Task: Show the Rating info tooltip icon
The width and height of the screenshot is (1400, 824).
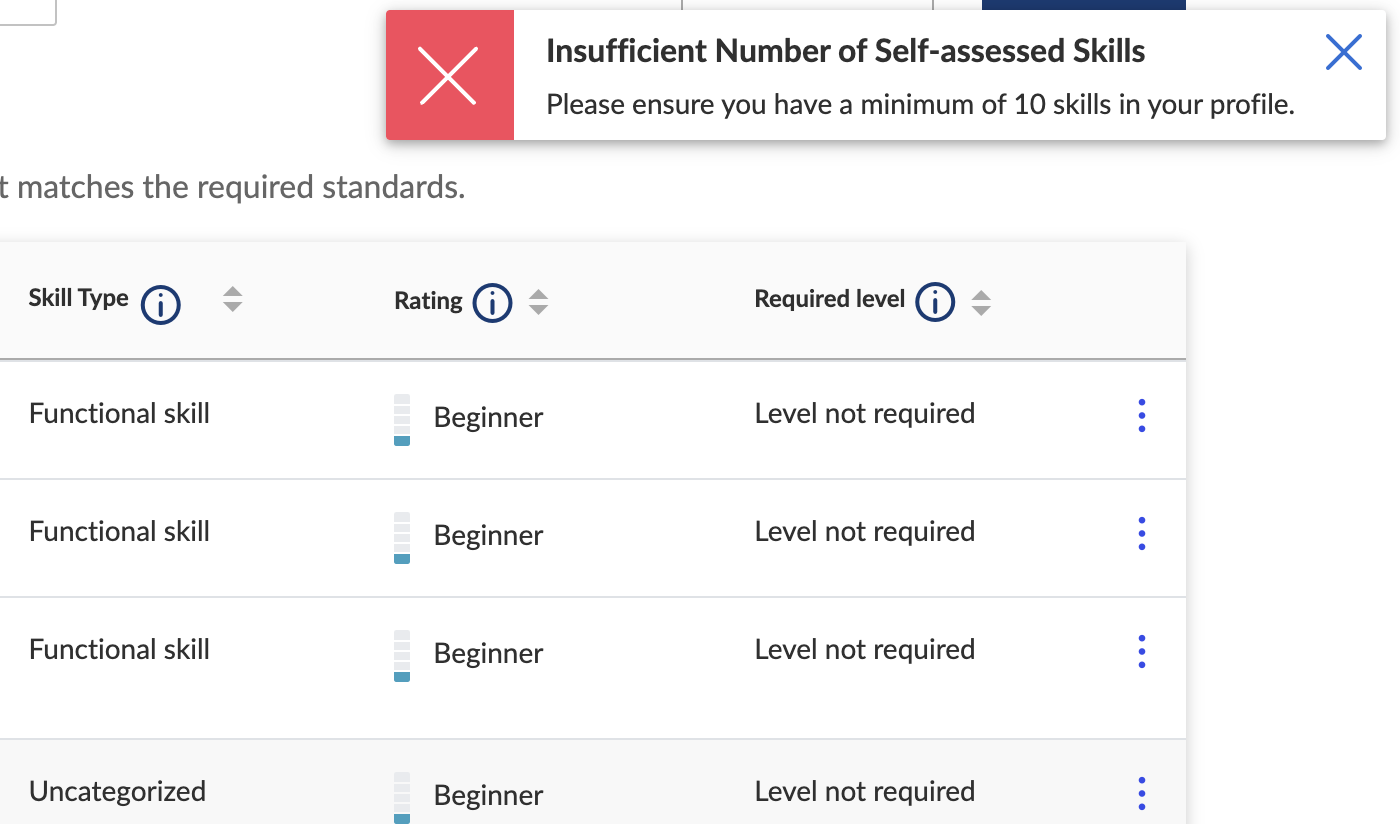Action: (x=492, y=303)
